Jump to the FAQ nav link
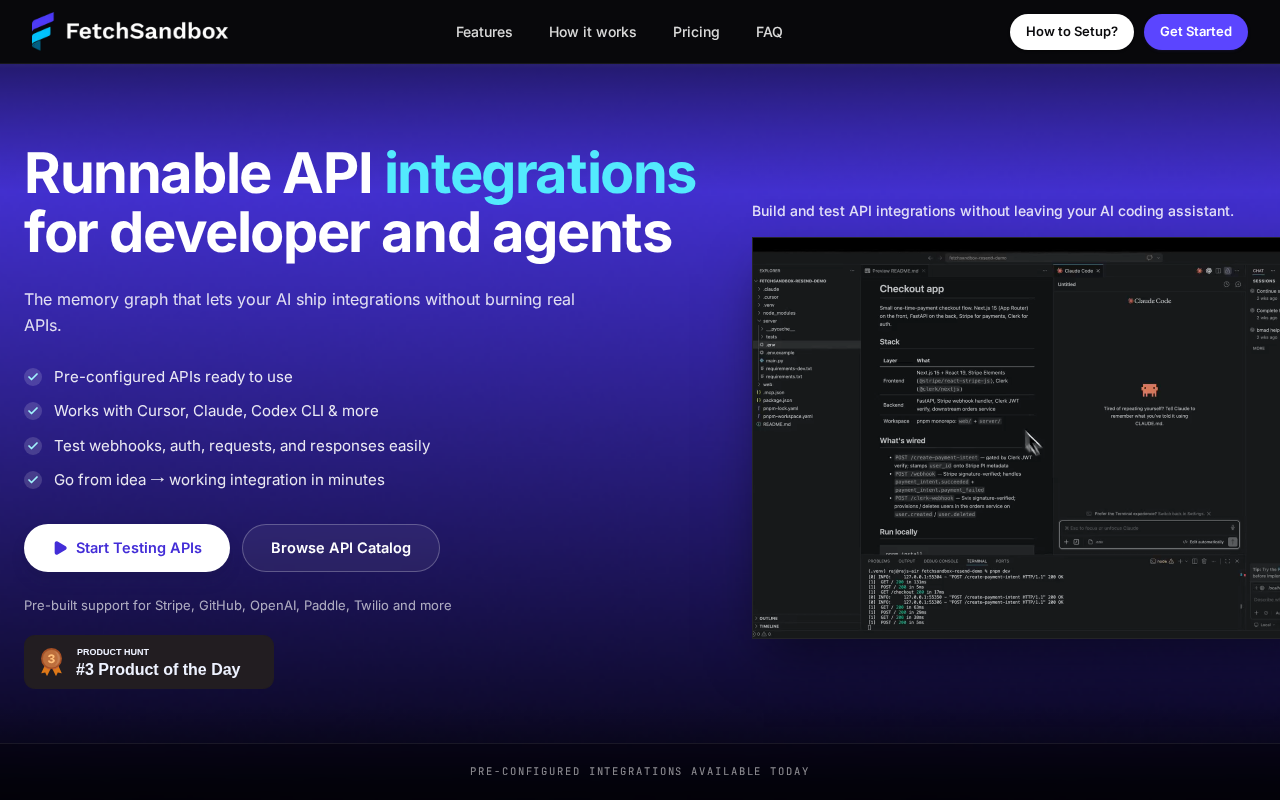 point(769,32)
